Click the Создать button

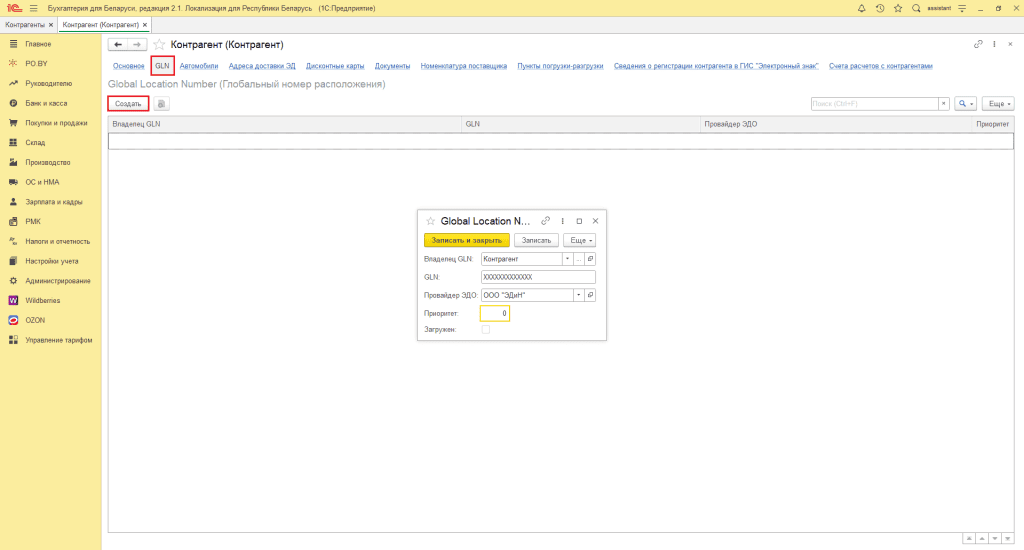[128, 103]
